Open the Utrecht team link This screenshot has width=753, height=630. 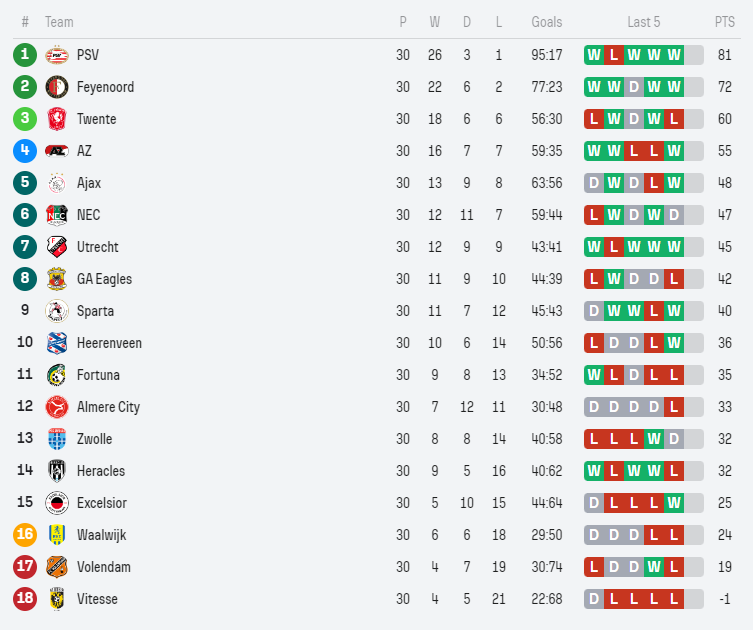point(97,247)
